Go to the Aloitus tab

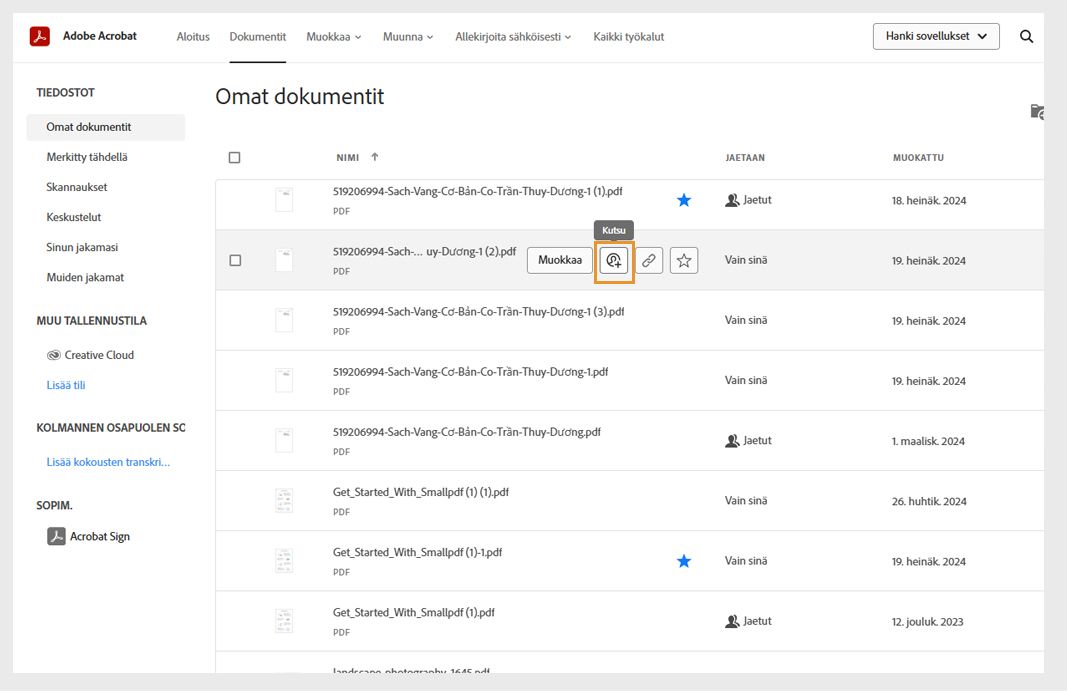tap(193, 37)
